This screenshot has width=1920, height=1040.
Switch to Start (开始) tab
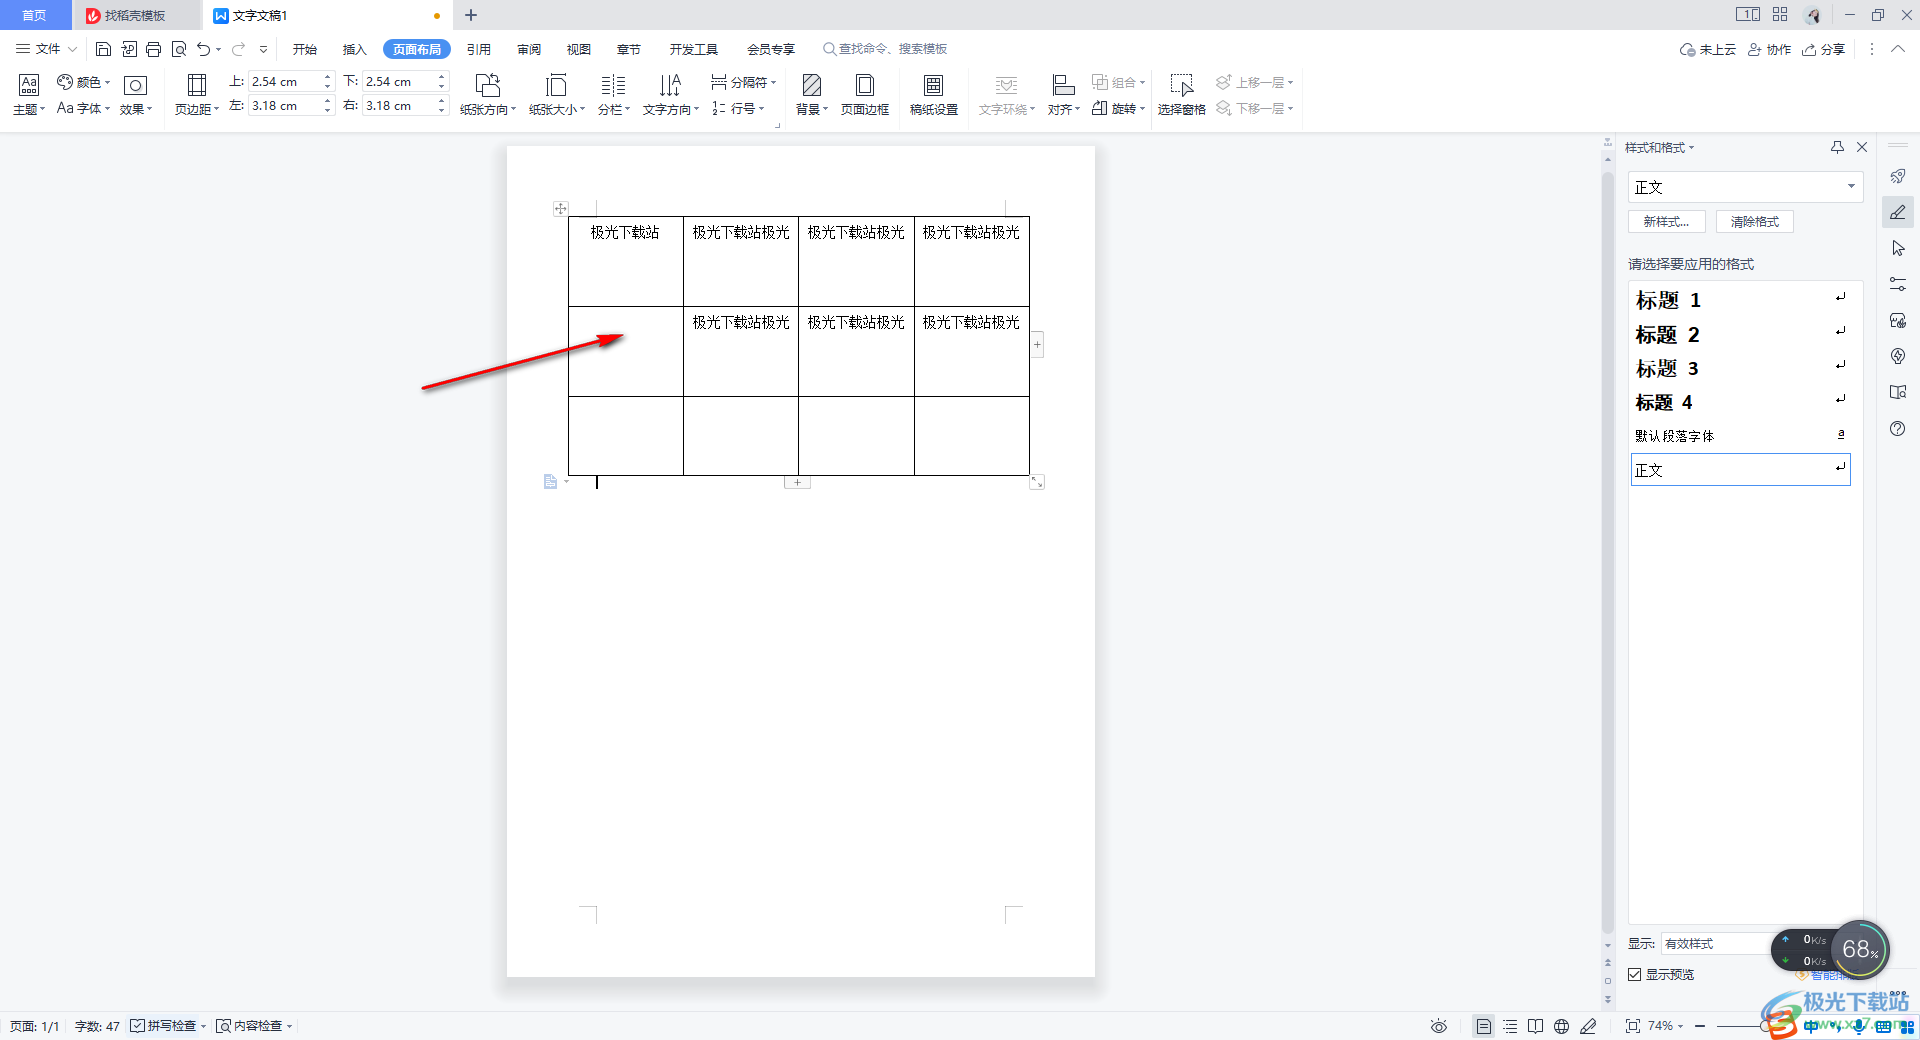pyautogui.click(x=305, y=49)
